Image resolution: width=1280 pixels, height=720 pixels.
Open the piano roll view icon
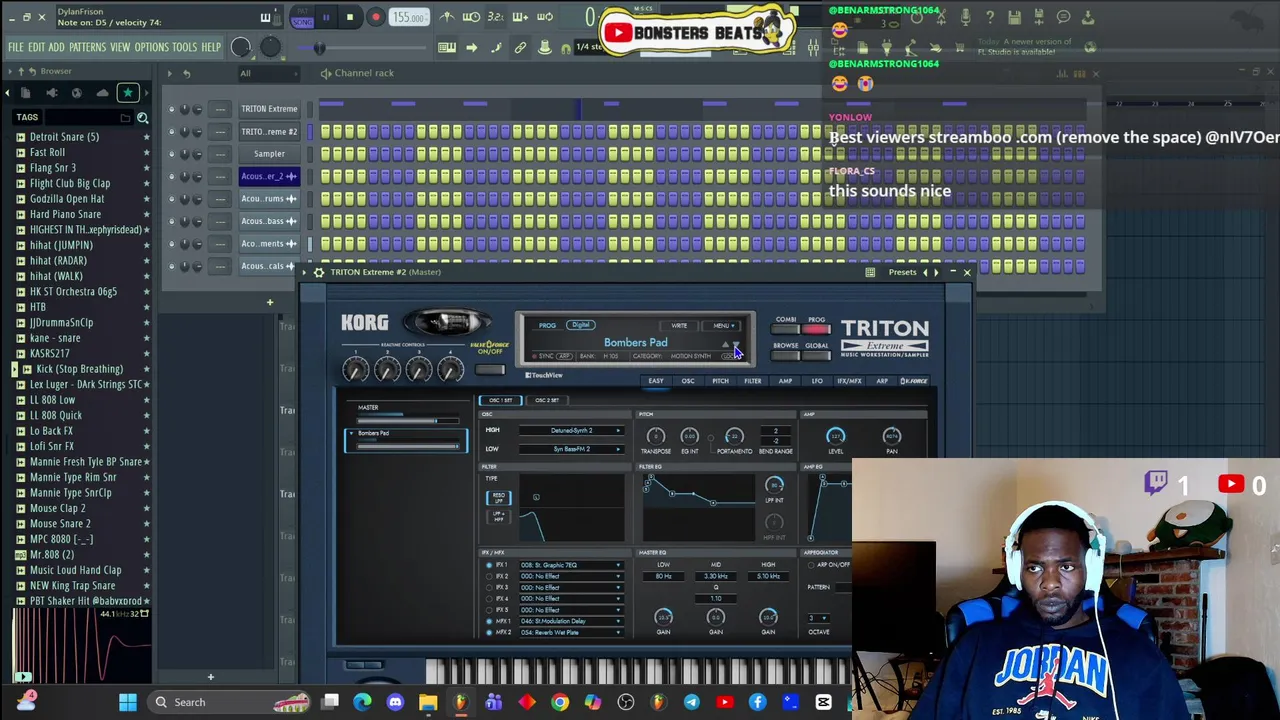[x=447, y=47]
